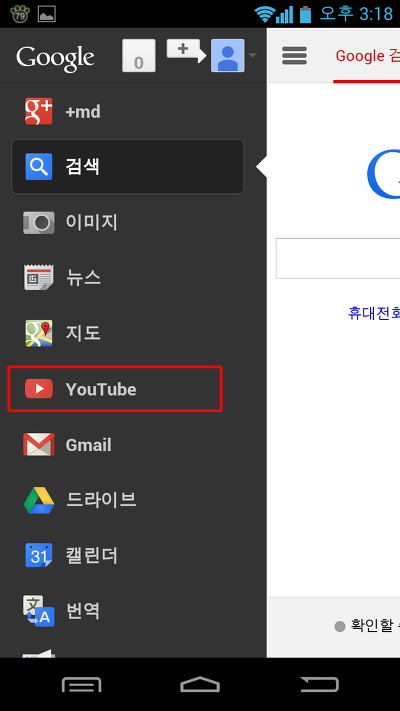
Task: Go to 번역 text label
Action: [x=83, y=611]
